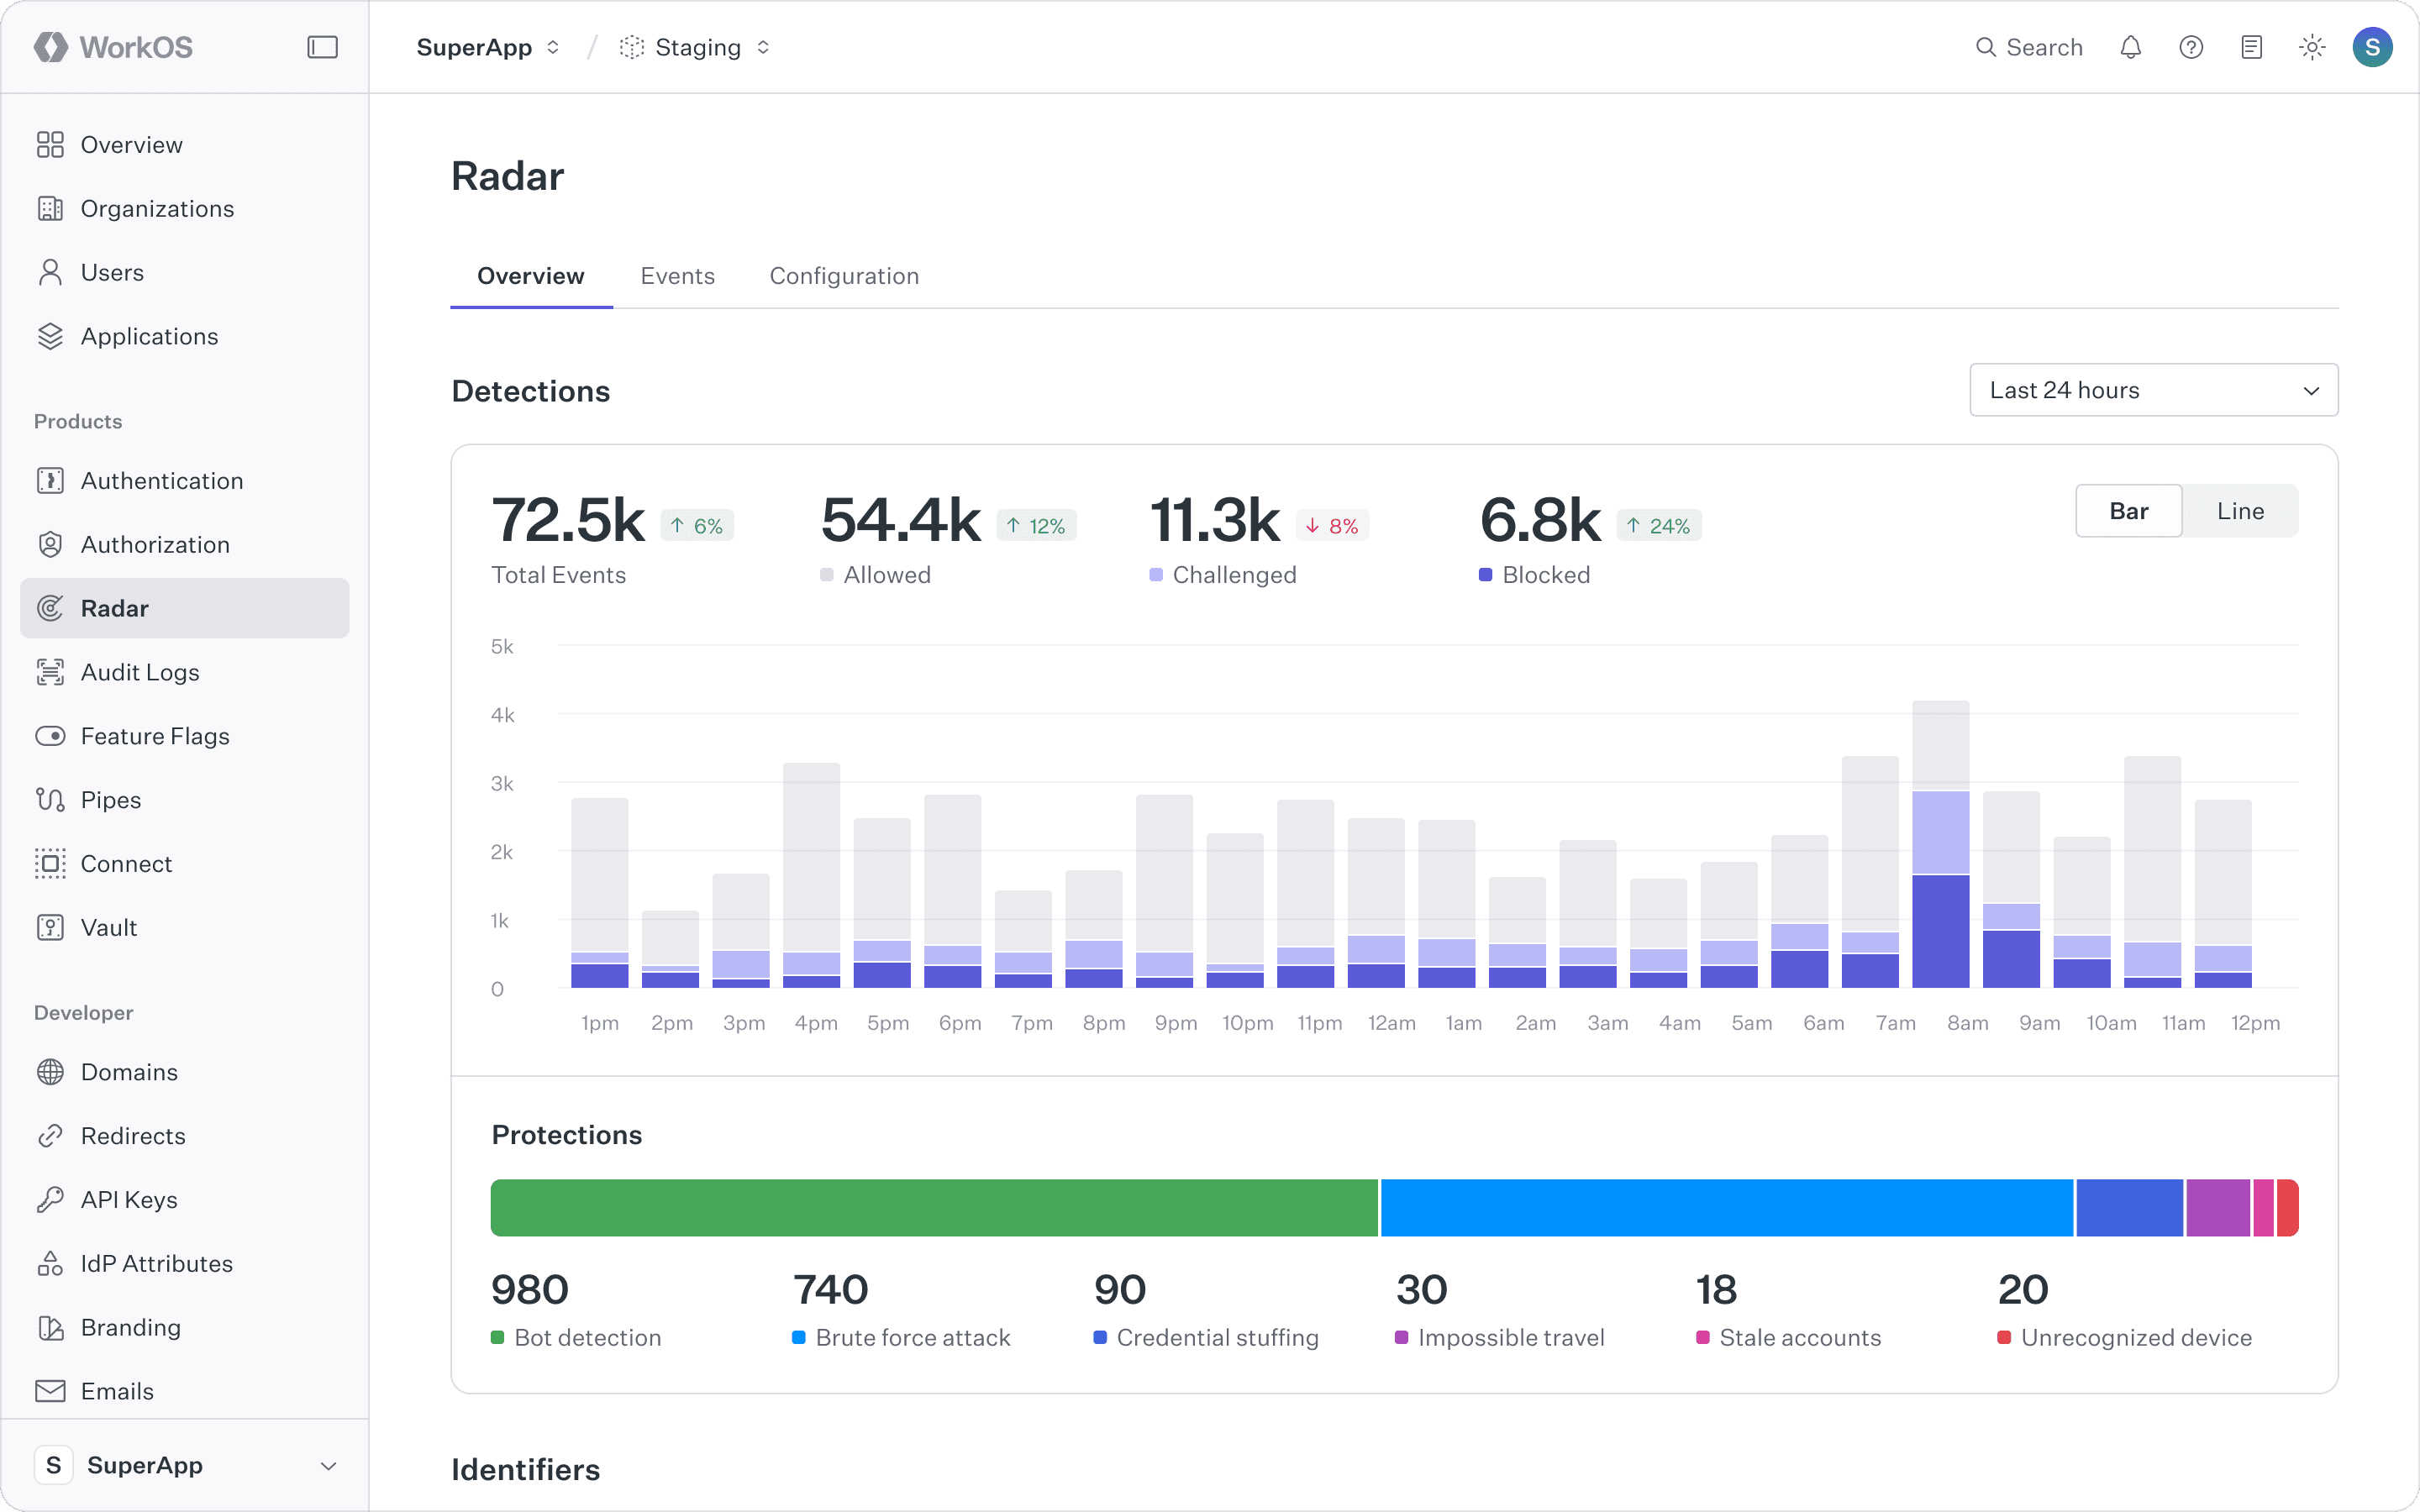
Task: Click the Stale accounts label
Action: click(1800, 1338)
